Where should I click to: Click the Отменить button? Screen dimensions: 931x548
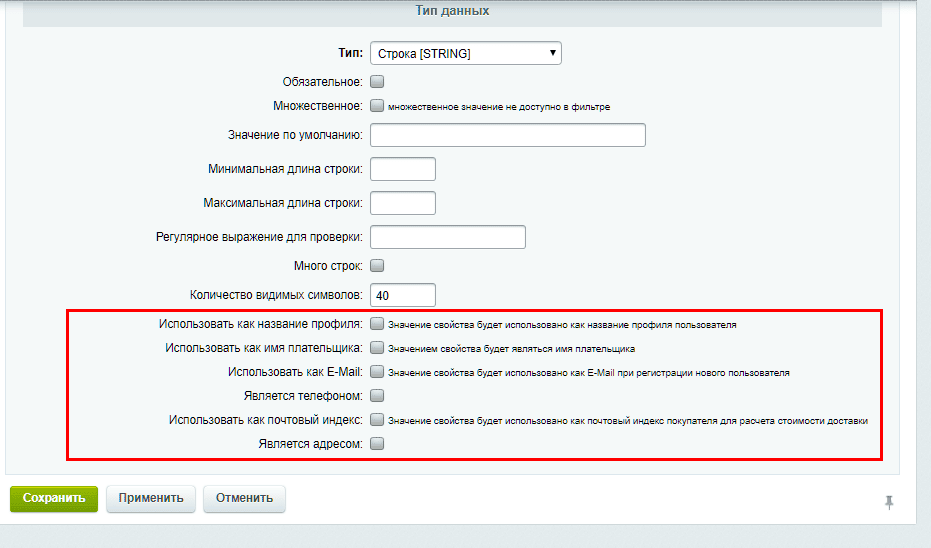point(244,498)
